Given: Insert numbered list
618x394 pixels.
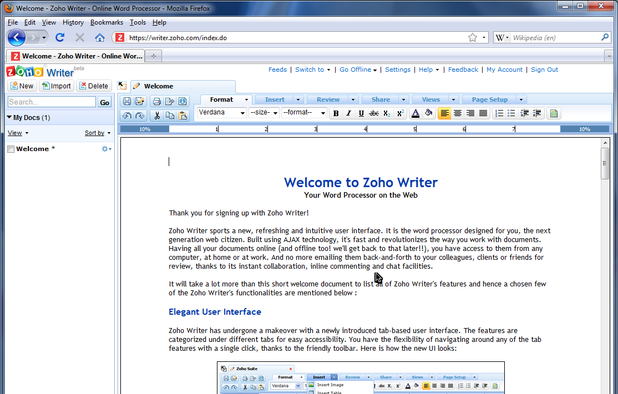Looking at the screenshot, I should (499, 113).
